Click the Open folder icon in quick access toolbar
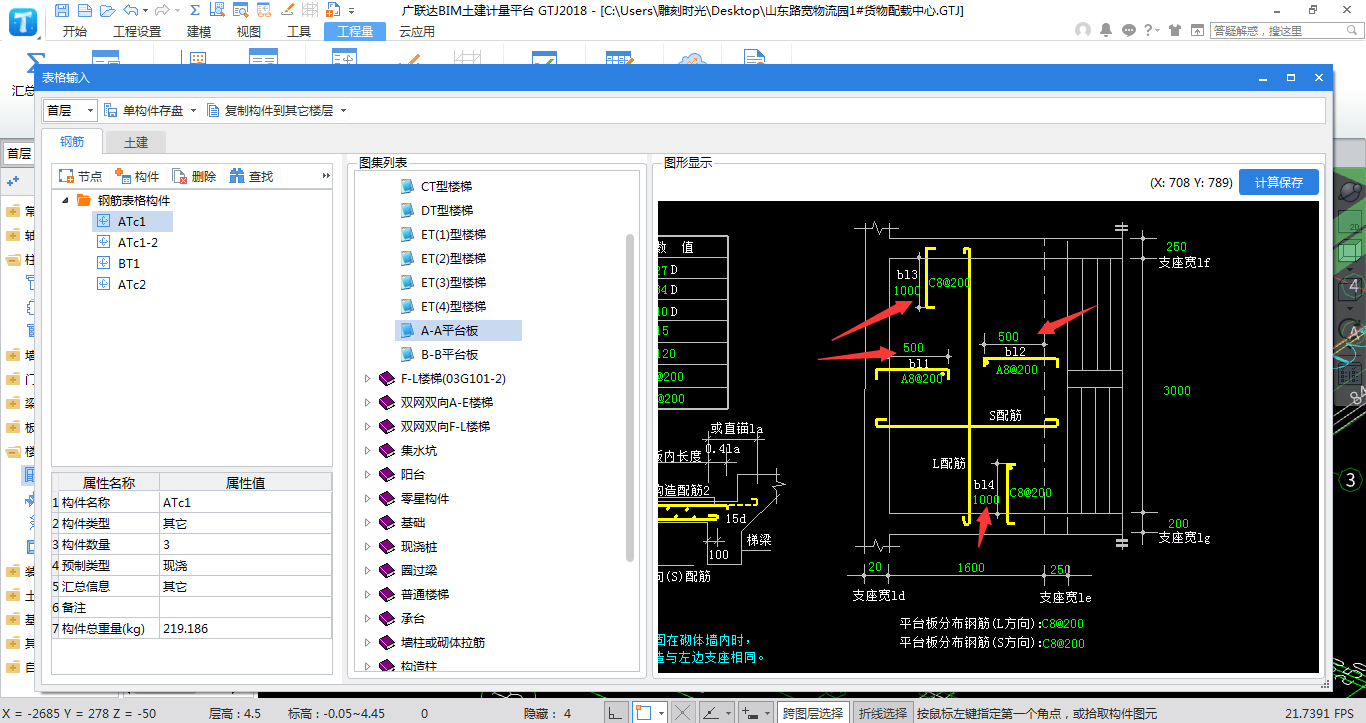 [108, 10]
